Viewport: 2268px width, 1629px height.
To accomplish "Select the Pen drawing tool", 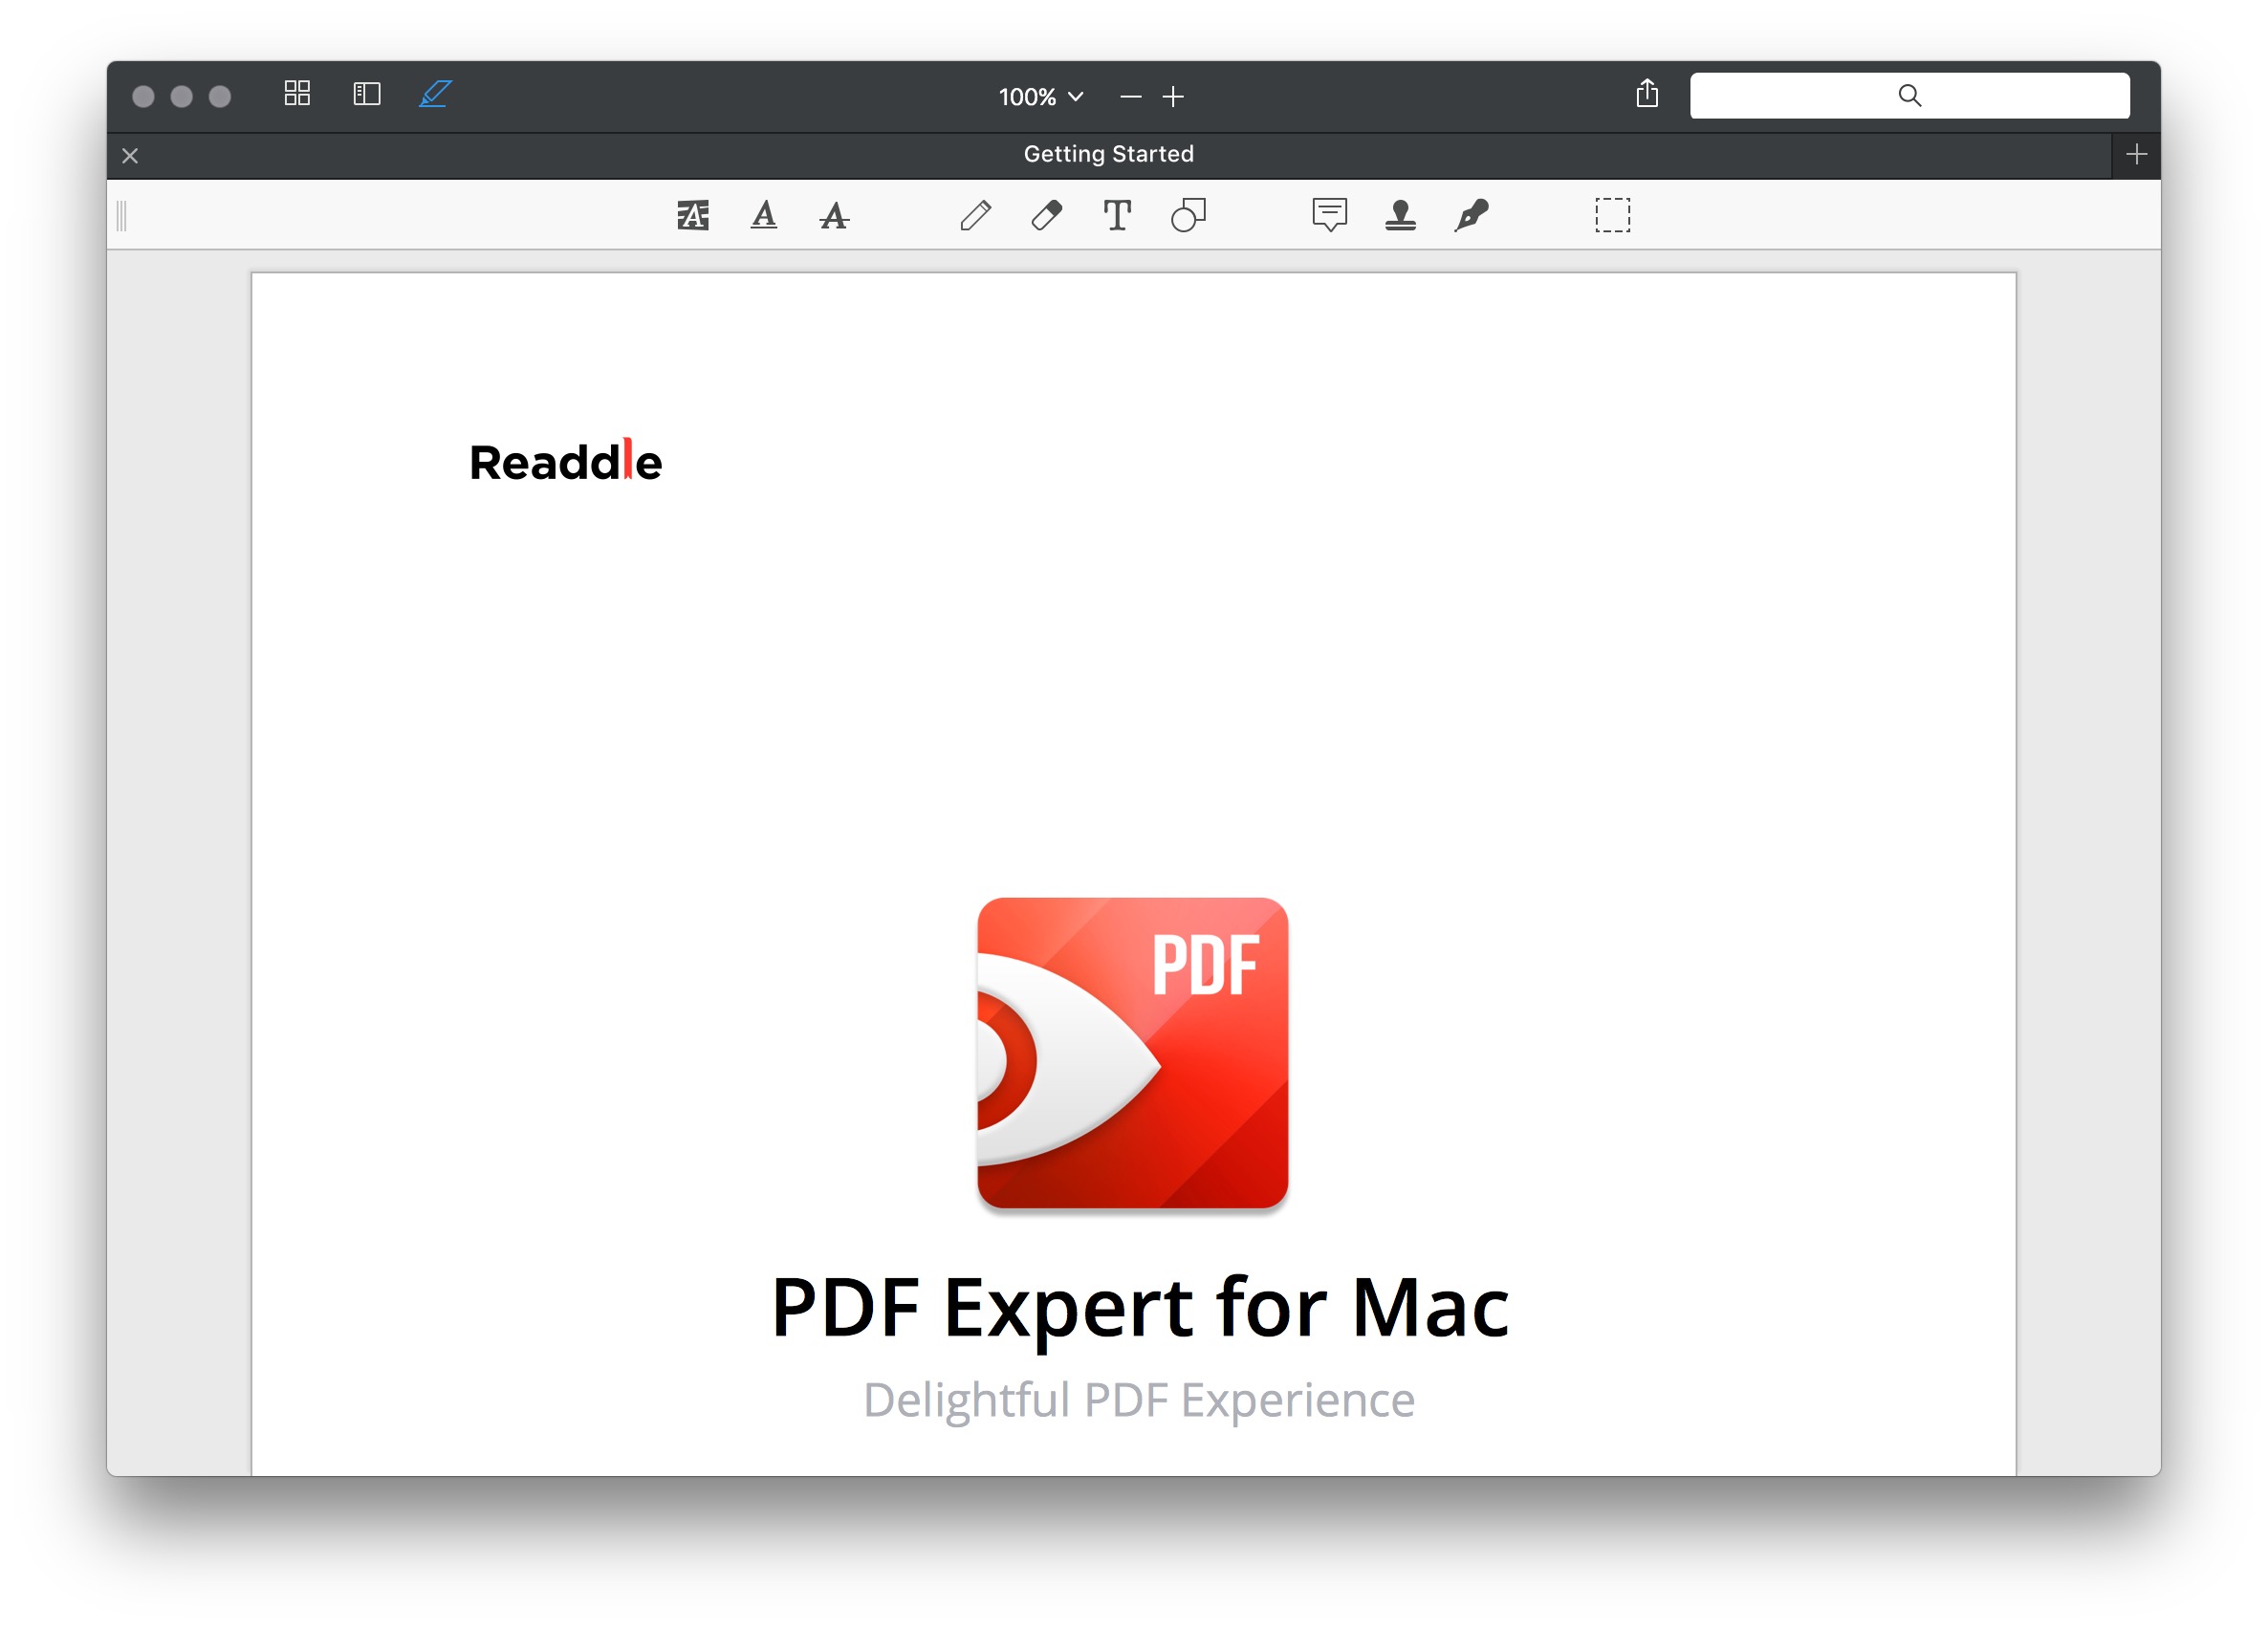I will pyautogui.click(x=976, y=215).
